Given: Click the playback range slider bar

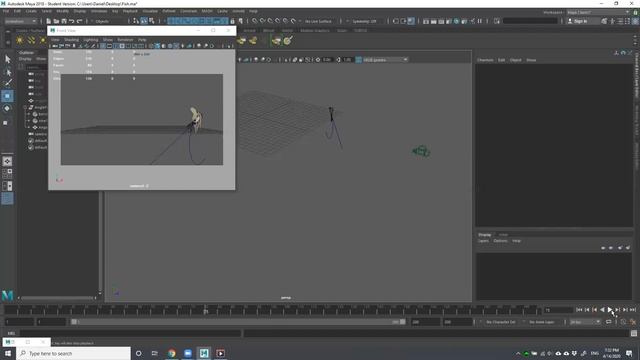Looking at the screenshot, I should [x=238, y=322].
